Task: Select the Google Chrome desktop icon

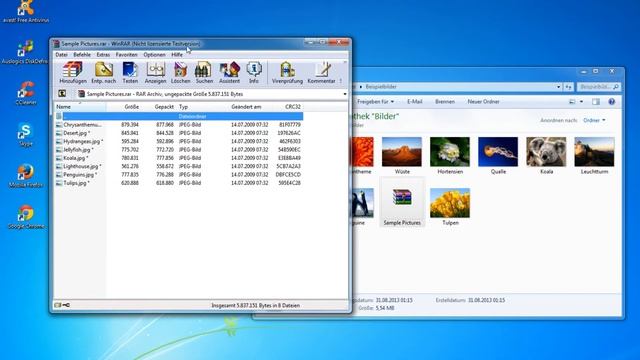Action: pos(26,217)
